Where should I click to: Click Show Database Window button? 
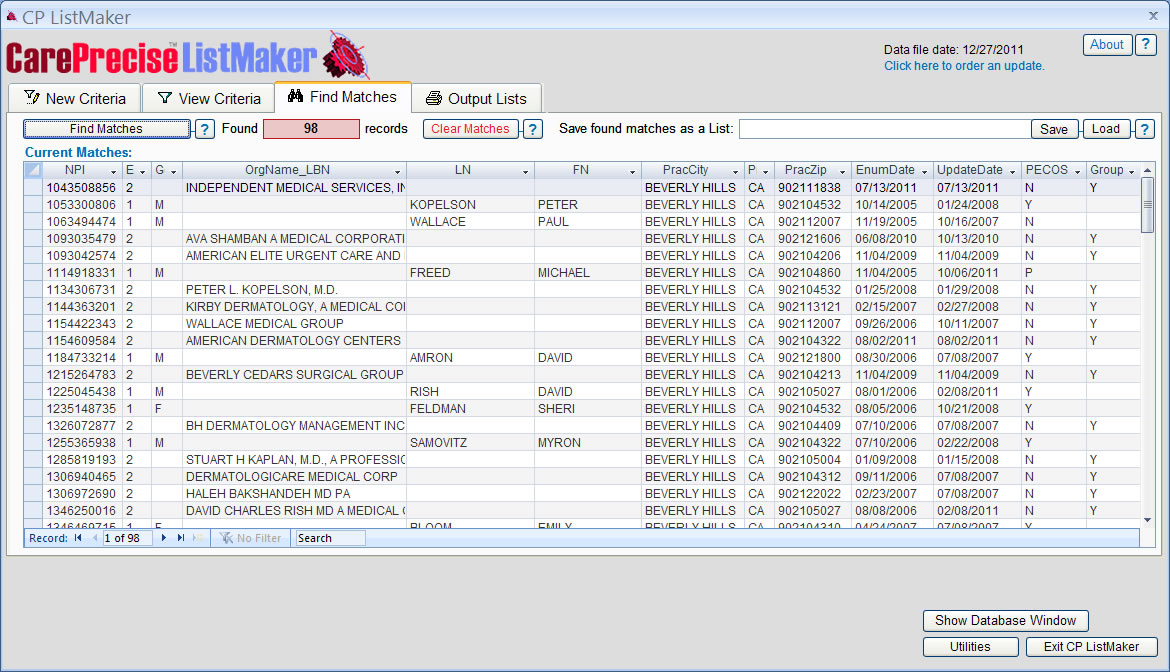tap(1005, 621)
